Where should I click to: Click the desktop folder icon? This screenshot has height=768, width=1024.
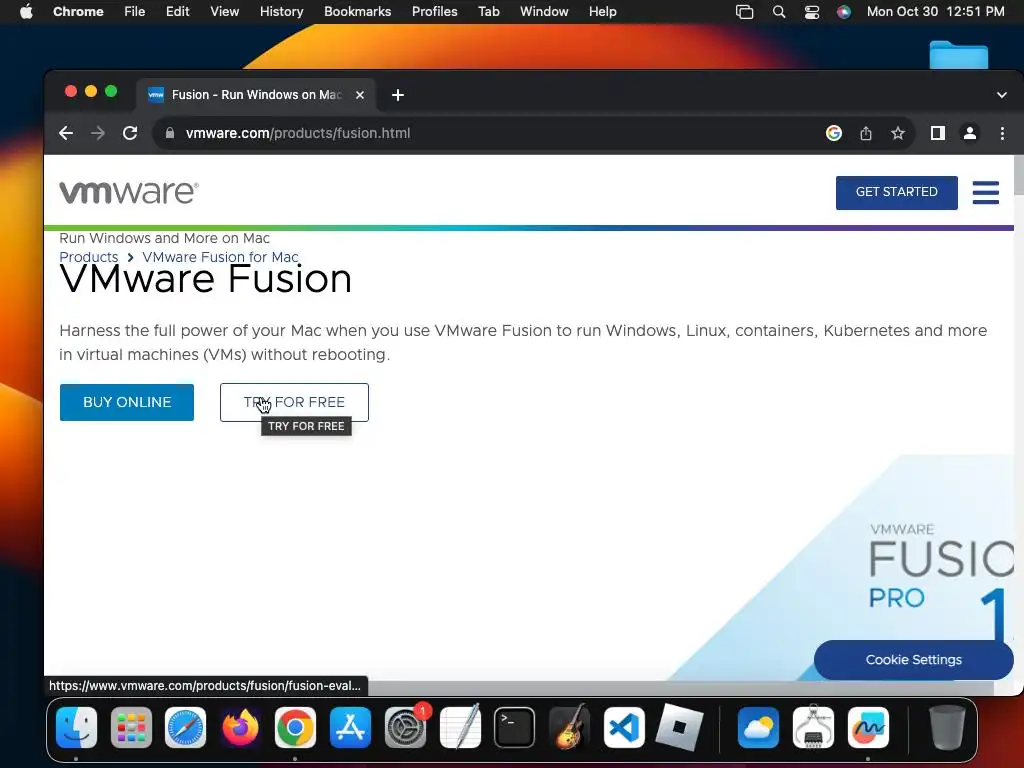pyautogui.click(x=959, y=55)
